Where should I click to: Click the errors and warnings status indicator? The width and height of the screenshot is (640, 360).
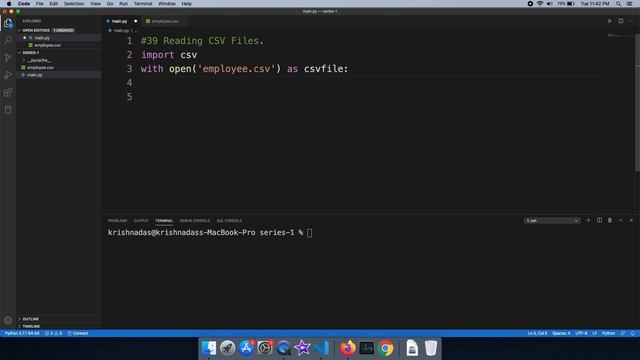(x=53, y=333)
